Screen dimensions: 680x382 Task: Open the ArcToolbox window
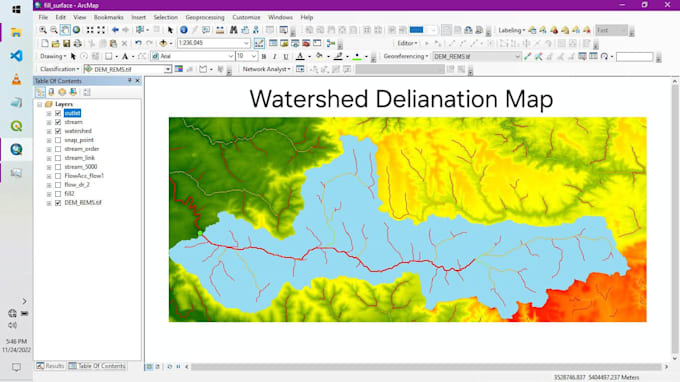(306, 43)
